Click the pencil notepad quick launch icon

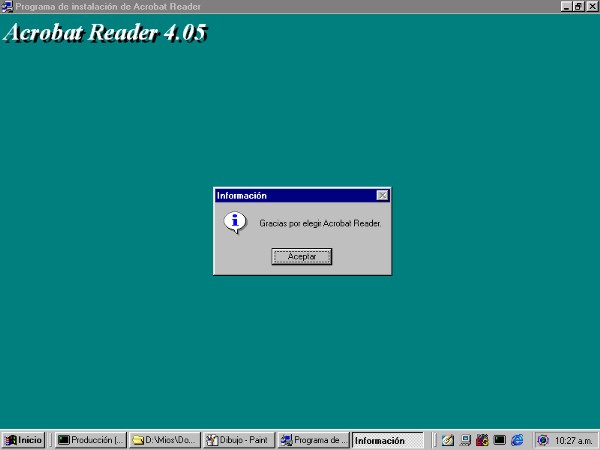point(448,440)
